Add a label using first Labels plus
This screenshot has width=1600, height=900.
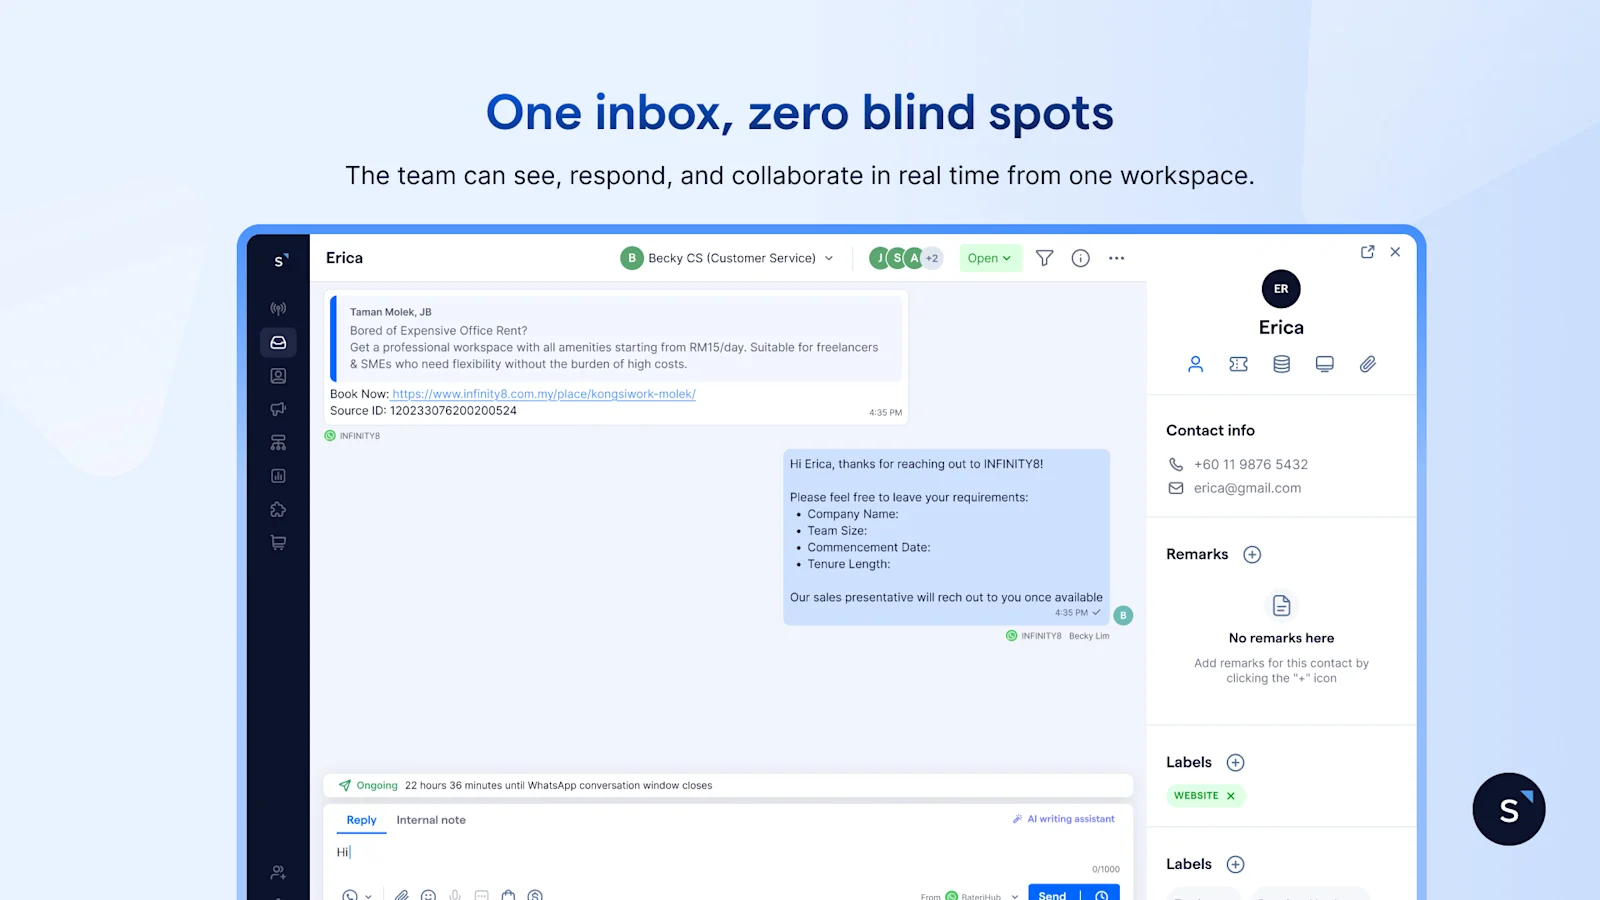(x=1235, y=762)
